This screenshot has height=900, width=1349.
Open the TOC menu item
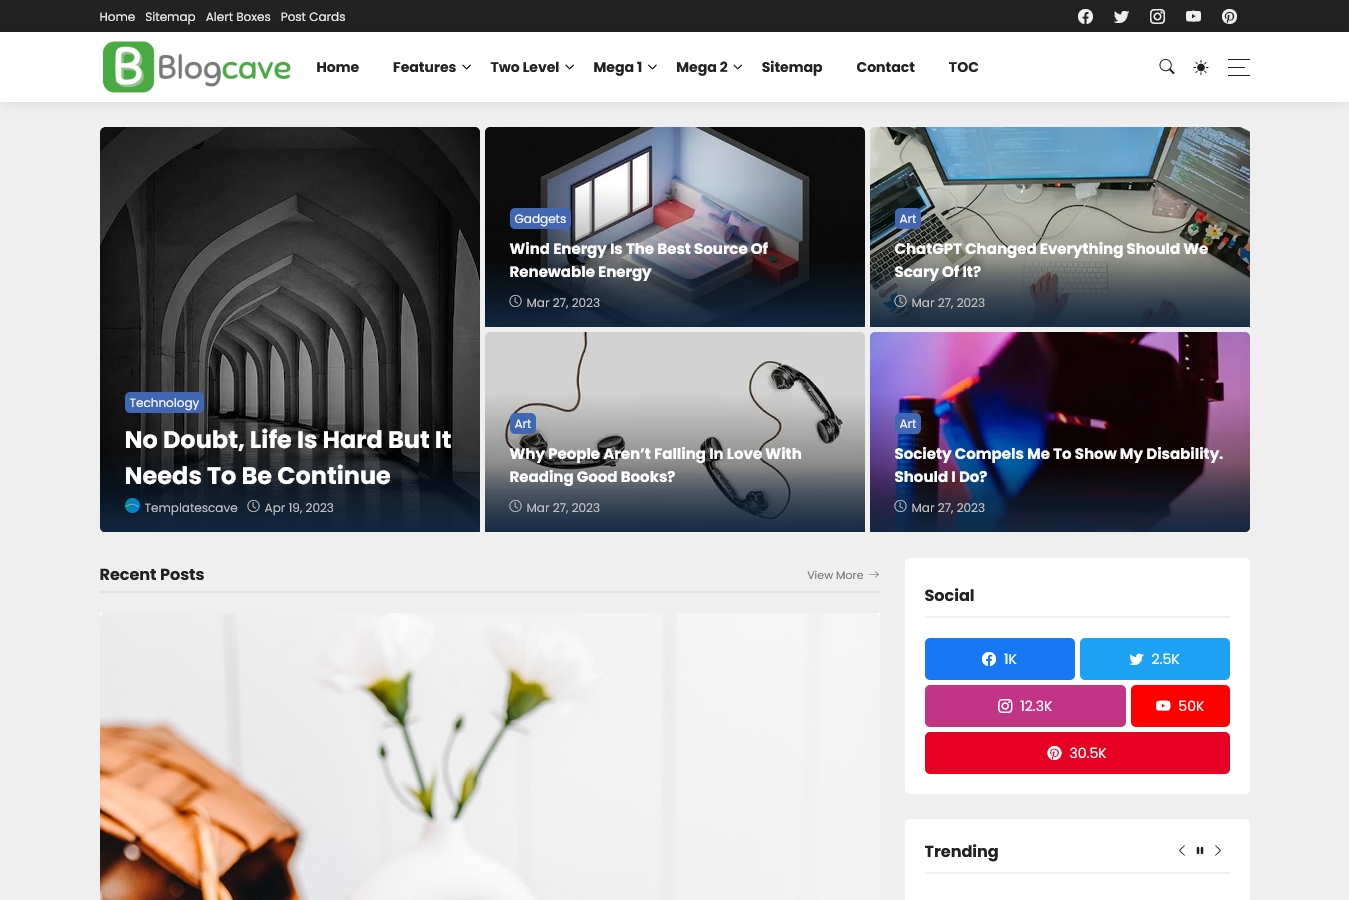tap(963, 67)
